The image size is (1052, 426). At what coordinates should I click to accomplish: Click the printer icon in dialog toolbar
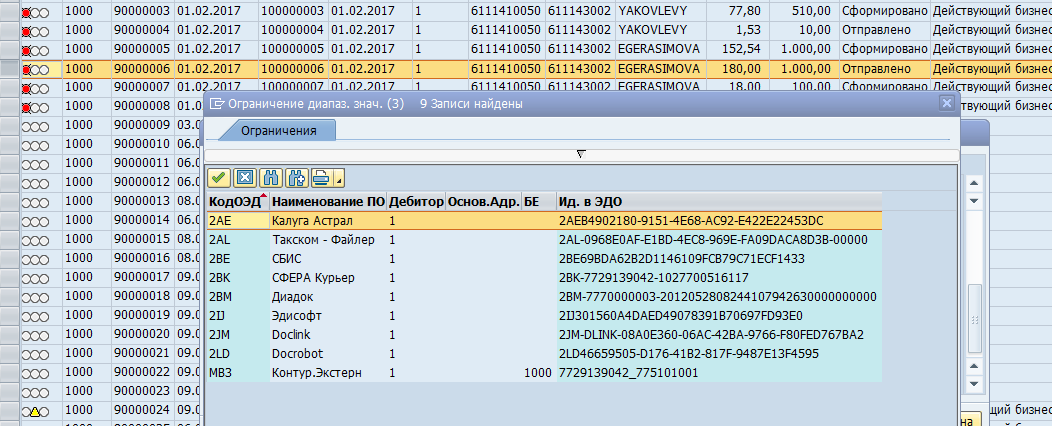(321, 178)
